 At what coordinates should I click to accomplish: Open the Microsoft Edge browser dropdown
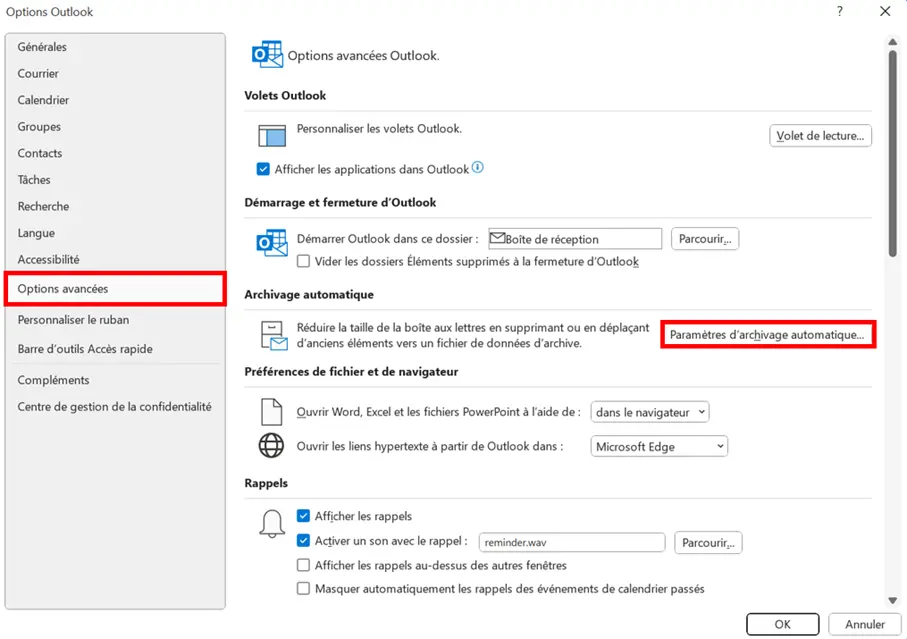click(659, 446)
